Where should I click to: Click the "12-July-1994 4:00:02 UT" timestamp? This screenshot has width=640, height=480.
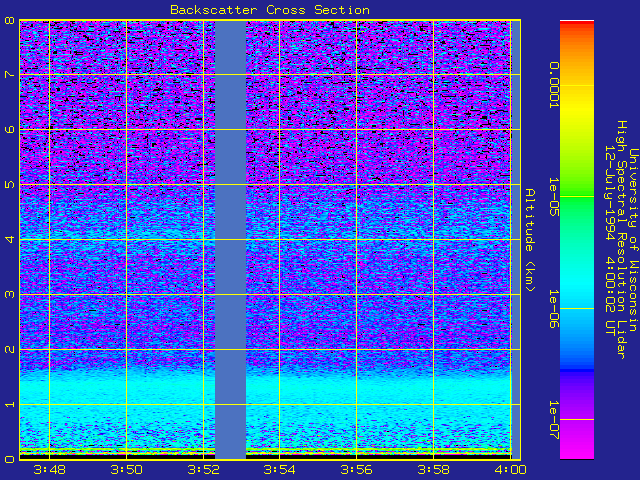tap(610, 240)
